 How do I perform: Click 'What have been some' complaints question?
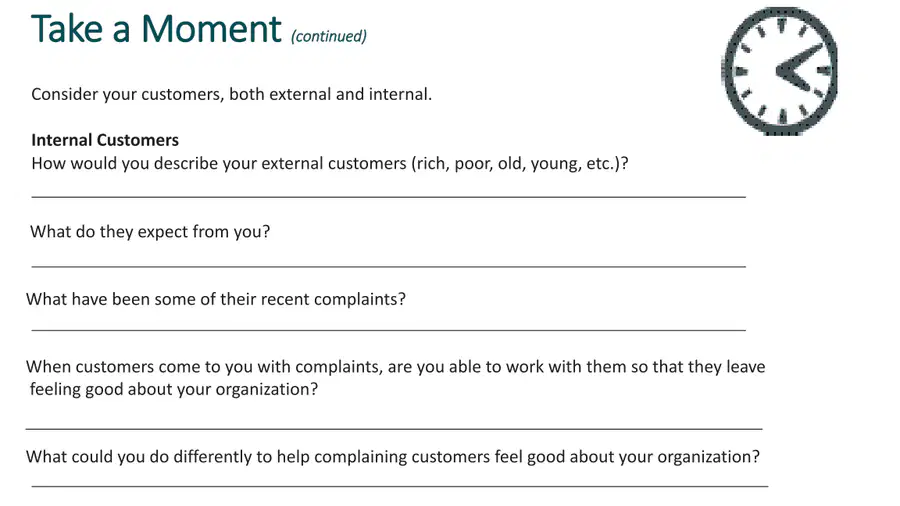coord(216,299)
